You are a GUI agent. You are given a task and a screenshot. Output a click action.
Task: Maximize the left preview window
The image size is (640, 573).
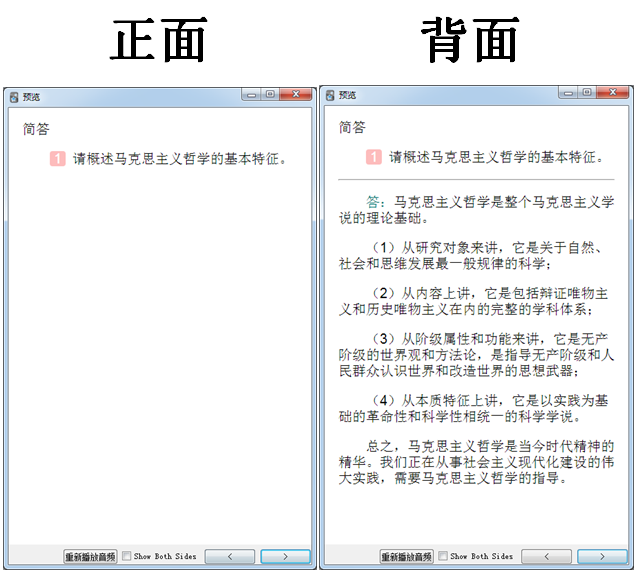pyautogui.click(x=270, y=94)
